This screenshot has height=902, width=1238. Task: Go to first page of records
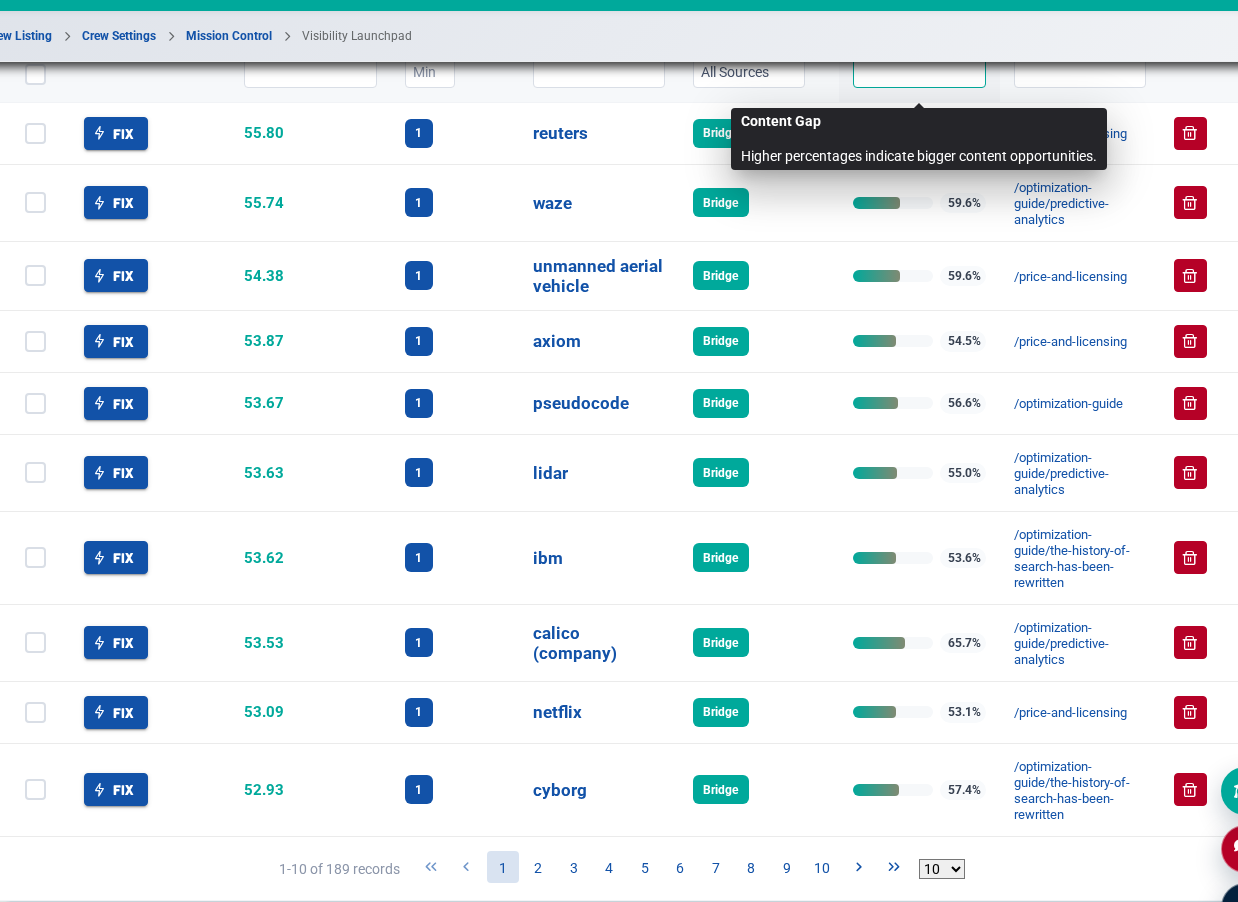coord(431,867)
